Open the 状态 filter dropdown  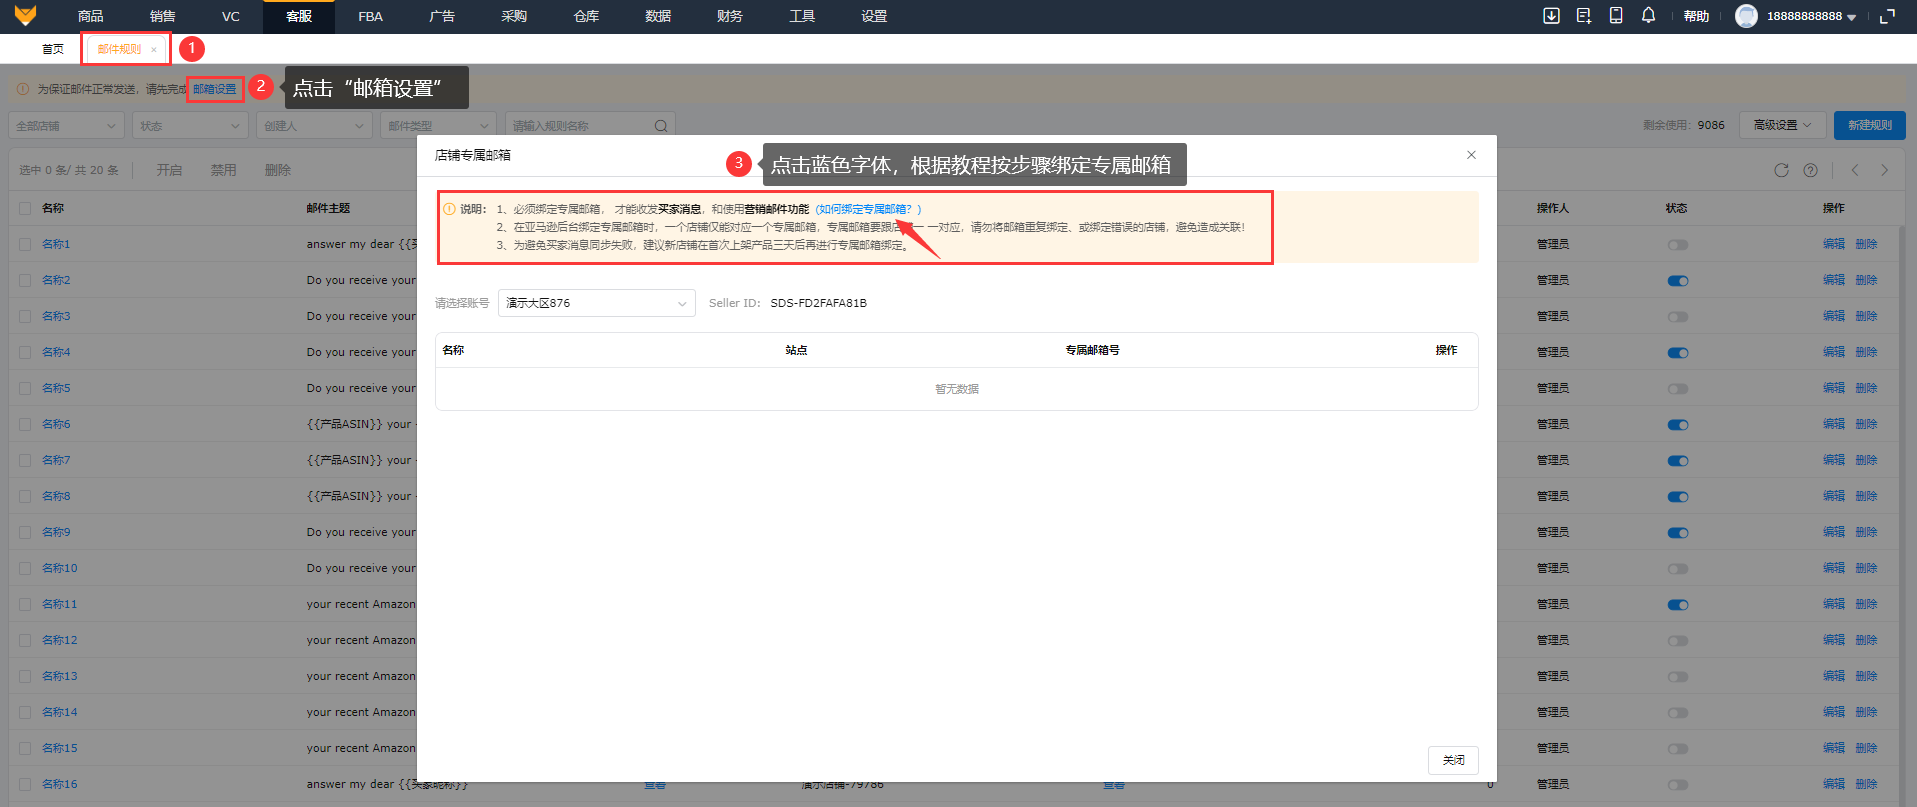[x=190, y=126]
